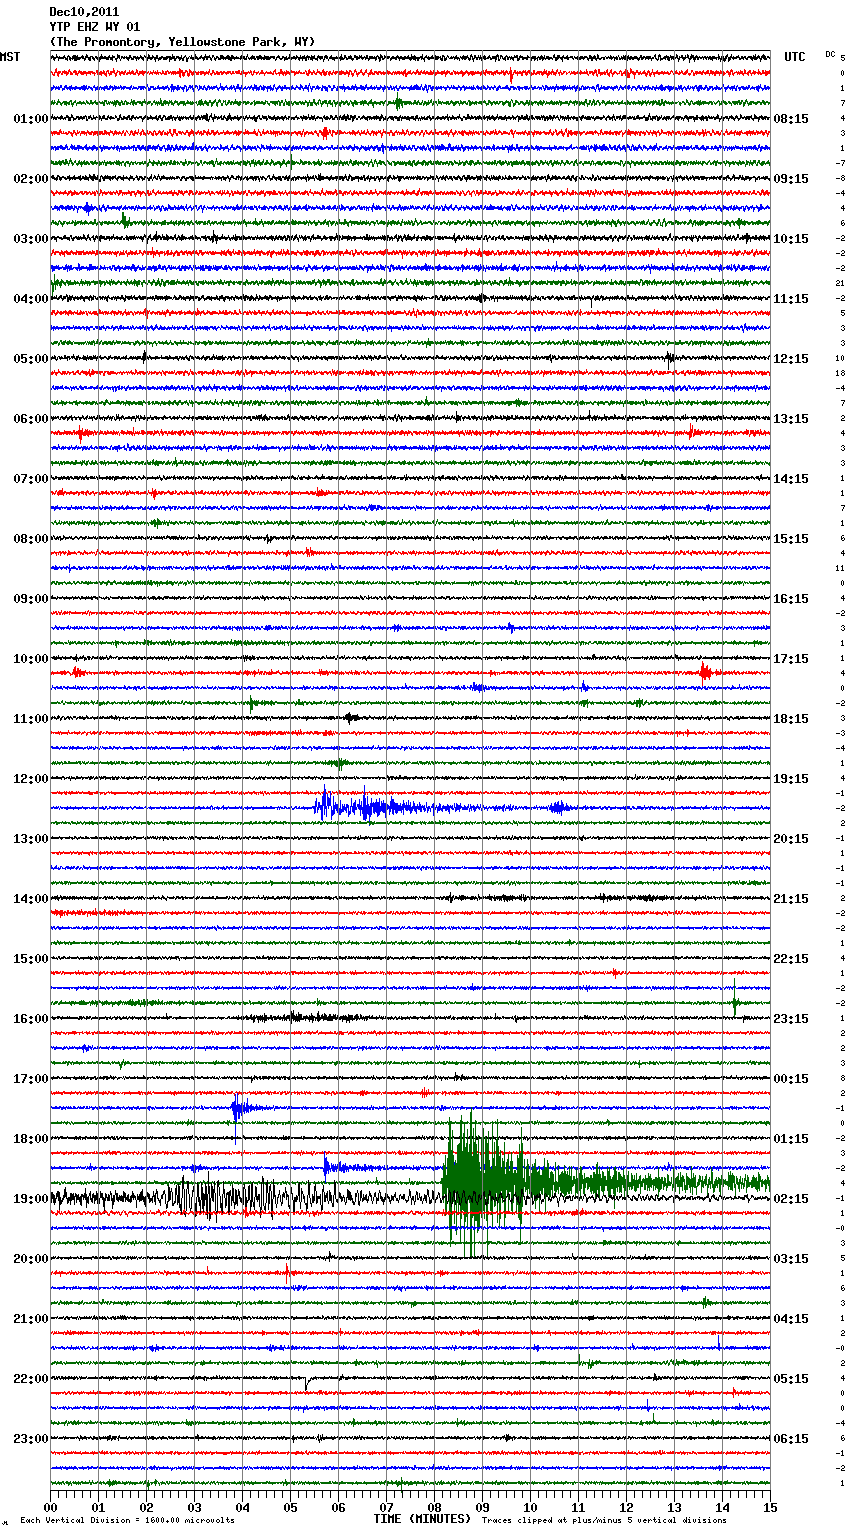Image resolution: width=850 pixels, height=1534 pixels.
Task: Click the UTC timezone header
Action: tap(795, 57)
